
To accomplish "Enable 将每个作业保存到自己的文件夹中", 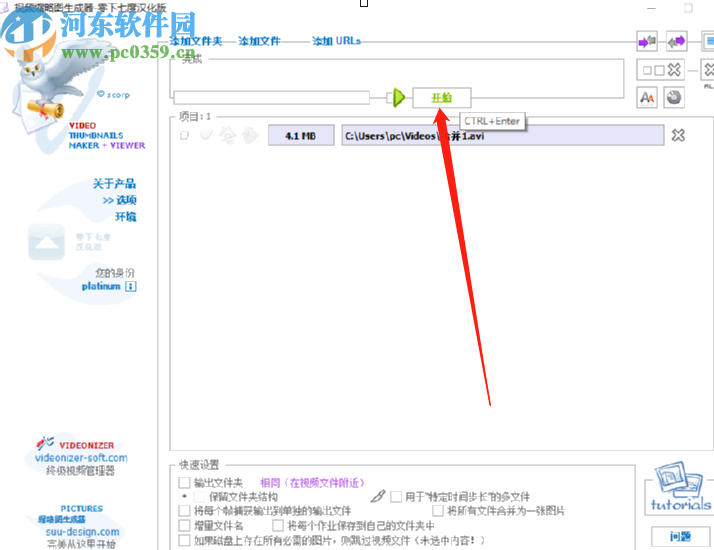I will (x=278, y=525).
